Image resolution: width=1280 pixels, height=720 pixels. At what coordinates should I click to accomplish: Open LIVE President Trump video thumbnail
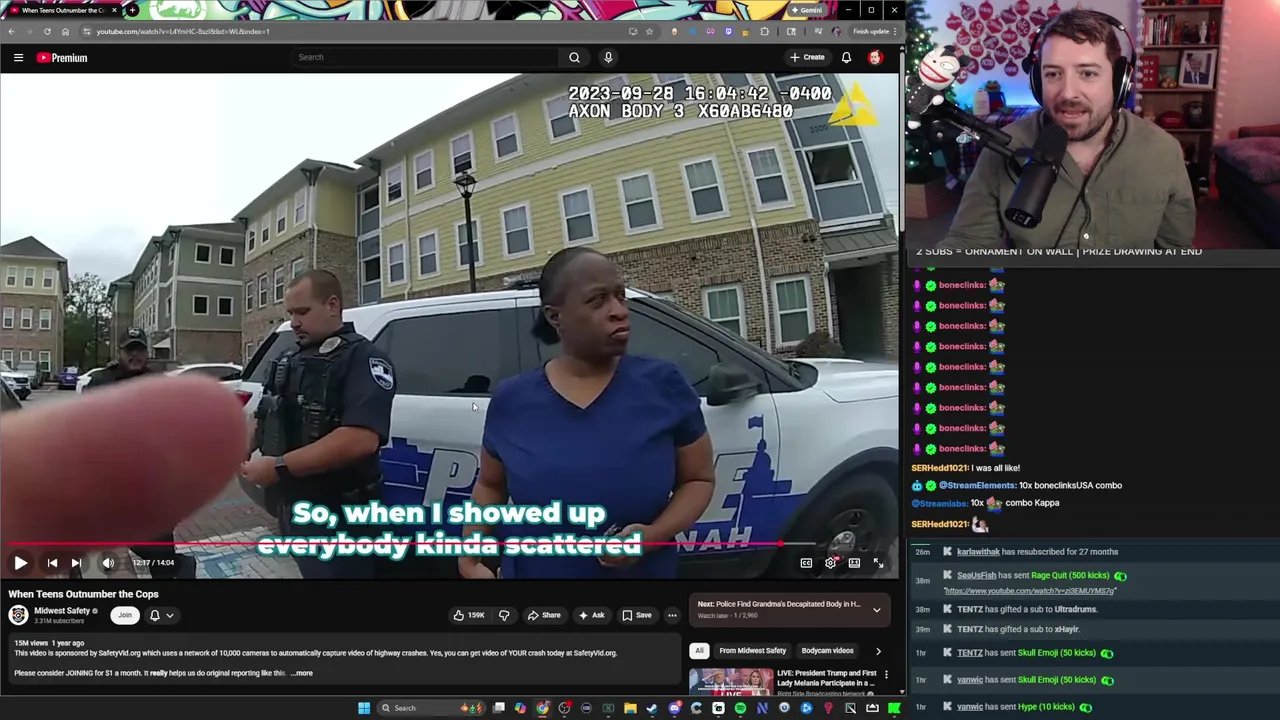click(731, 681)
